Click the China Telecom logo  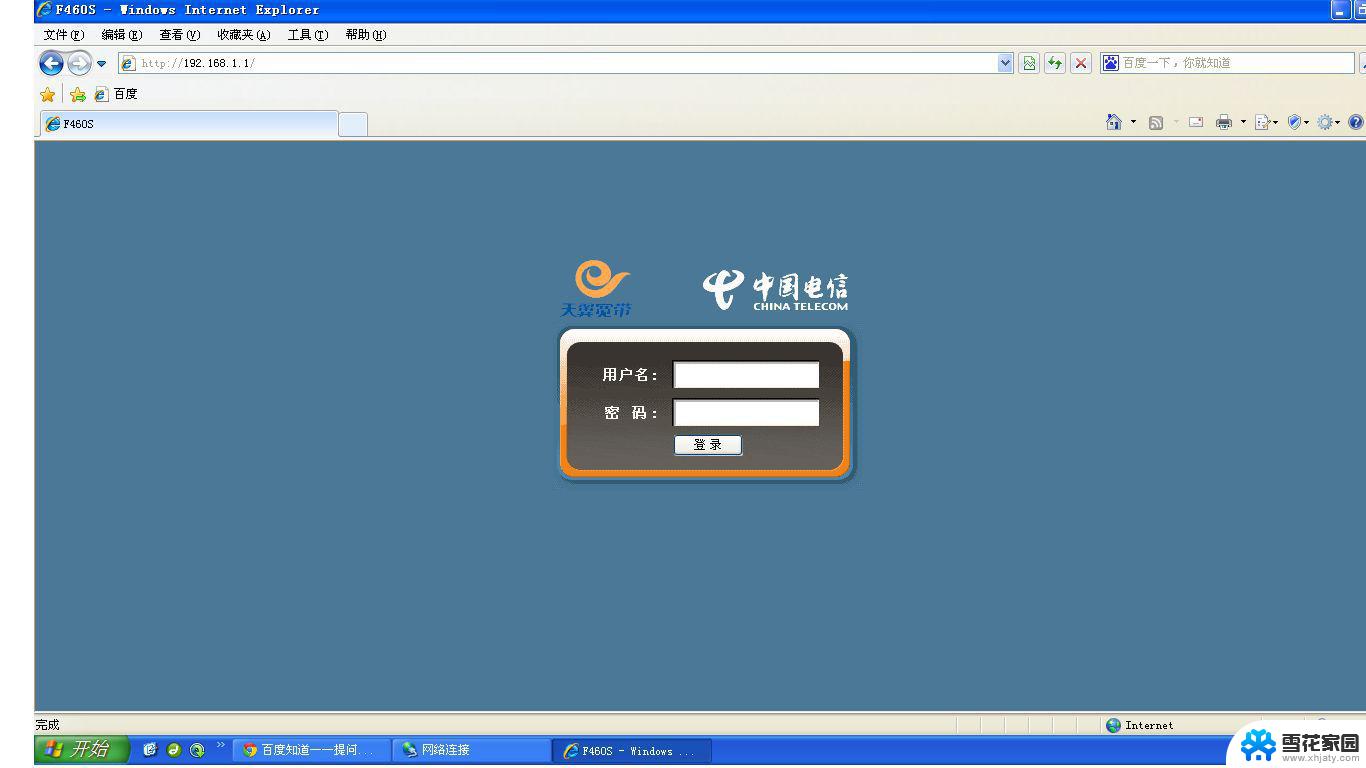(775, 290)
